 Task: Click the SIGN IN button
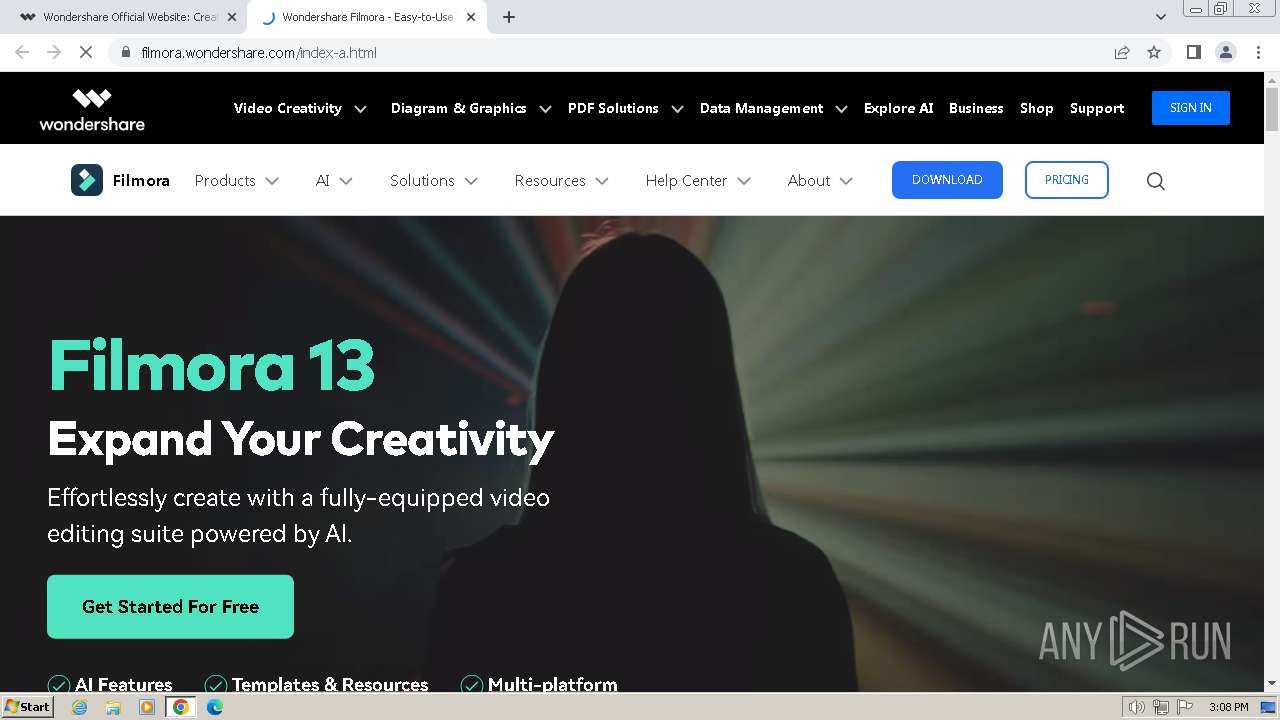tap(1191, 108)
